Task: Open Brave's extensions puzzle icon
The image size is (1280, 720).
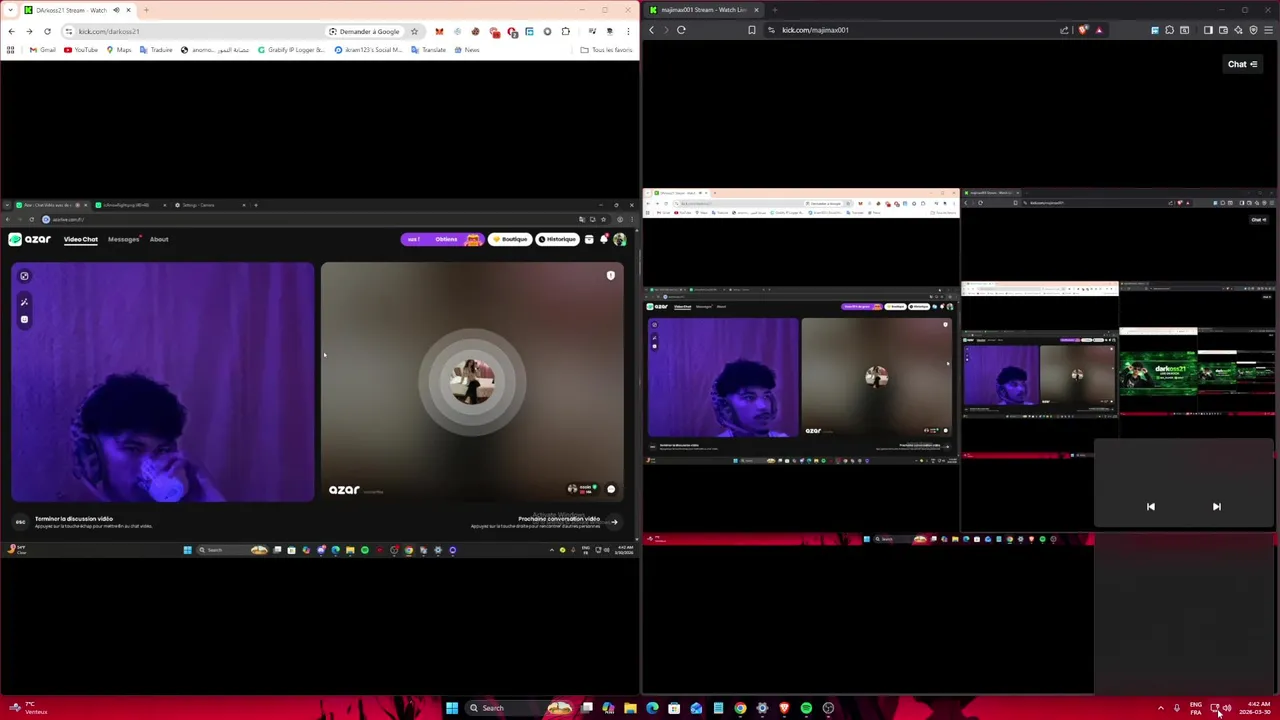Action: click(1169, 30)
